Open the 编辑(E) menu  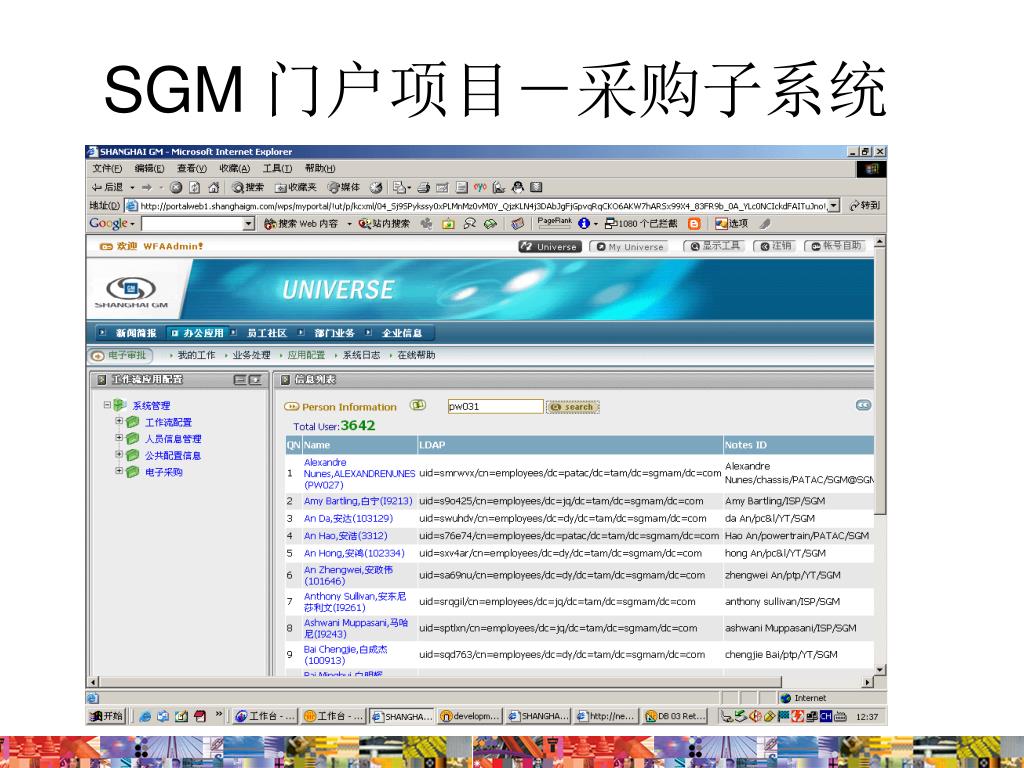pyautogui.click(x=149, y=168)
